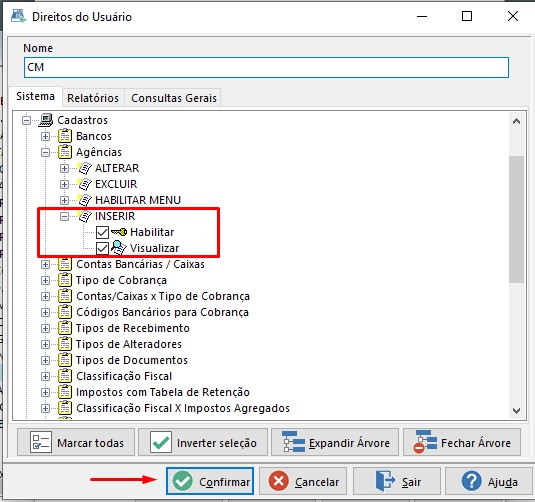Viewport: 535px width, 502px height.
Task: Click the Agências clipboard icon
Action: (65, 152)
